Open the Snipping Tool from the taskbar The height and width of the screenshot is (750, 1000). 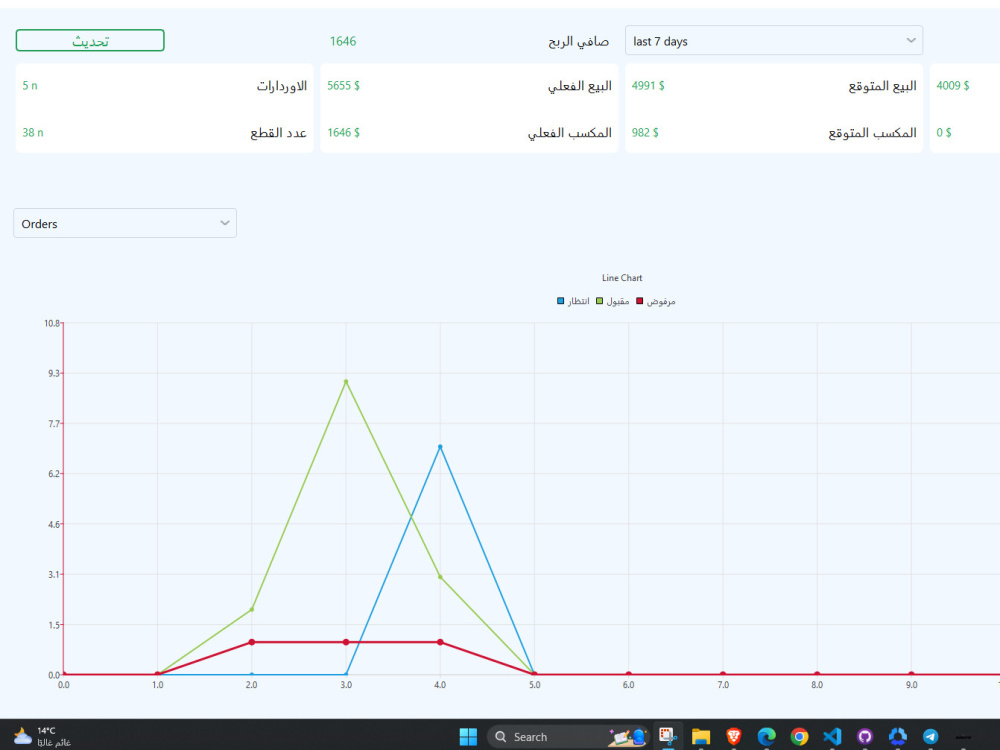point(668,736)
